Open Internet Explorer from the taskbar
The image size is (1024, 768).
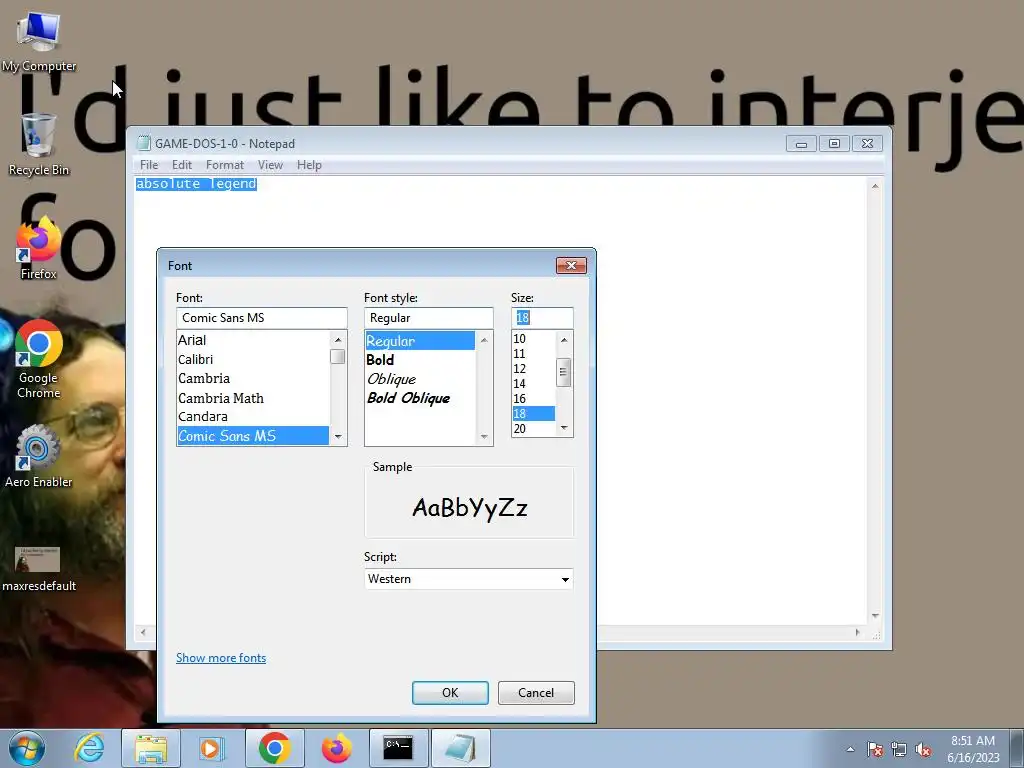pyautogui.click(x=89, y=748)
